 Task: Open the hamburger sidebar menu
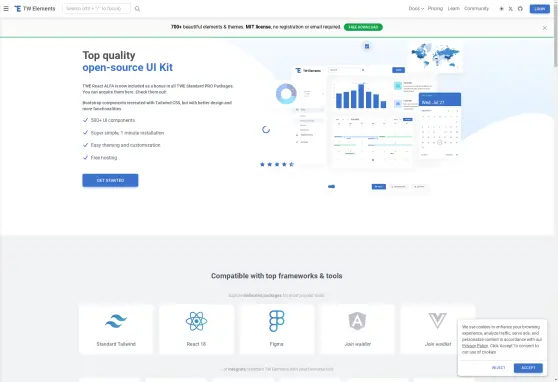6,9
